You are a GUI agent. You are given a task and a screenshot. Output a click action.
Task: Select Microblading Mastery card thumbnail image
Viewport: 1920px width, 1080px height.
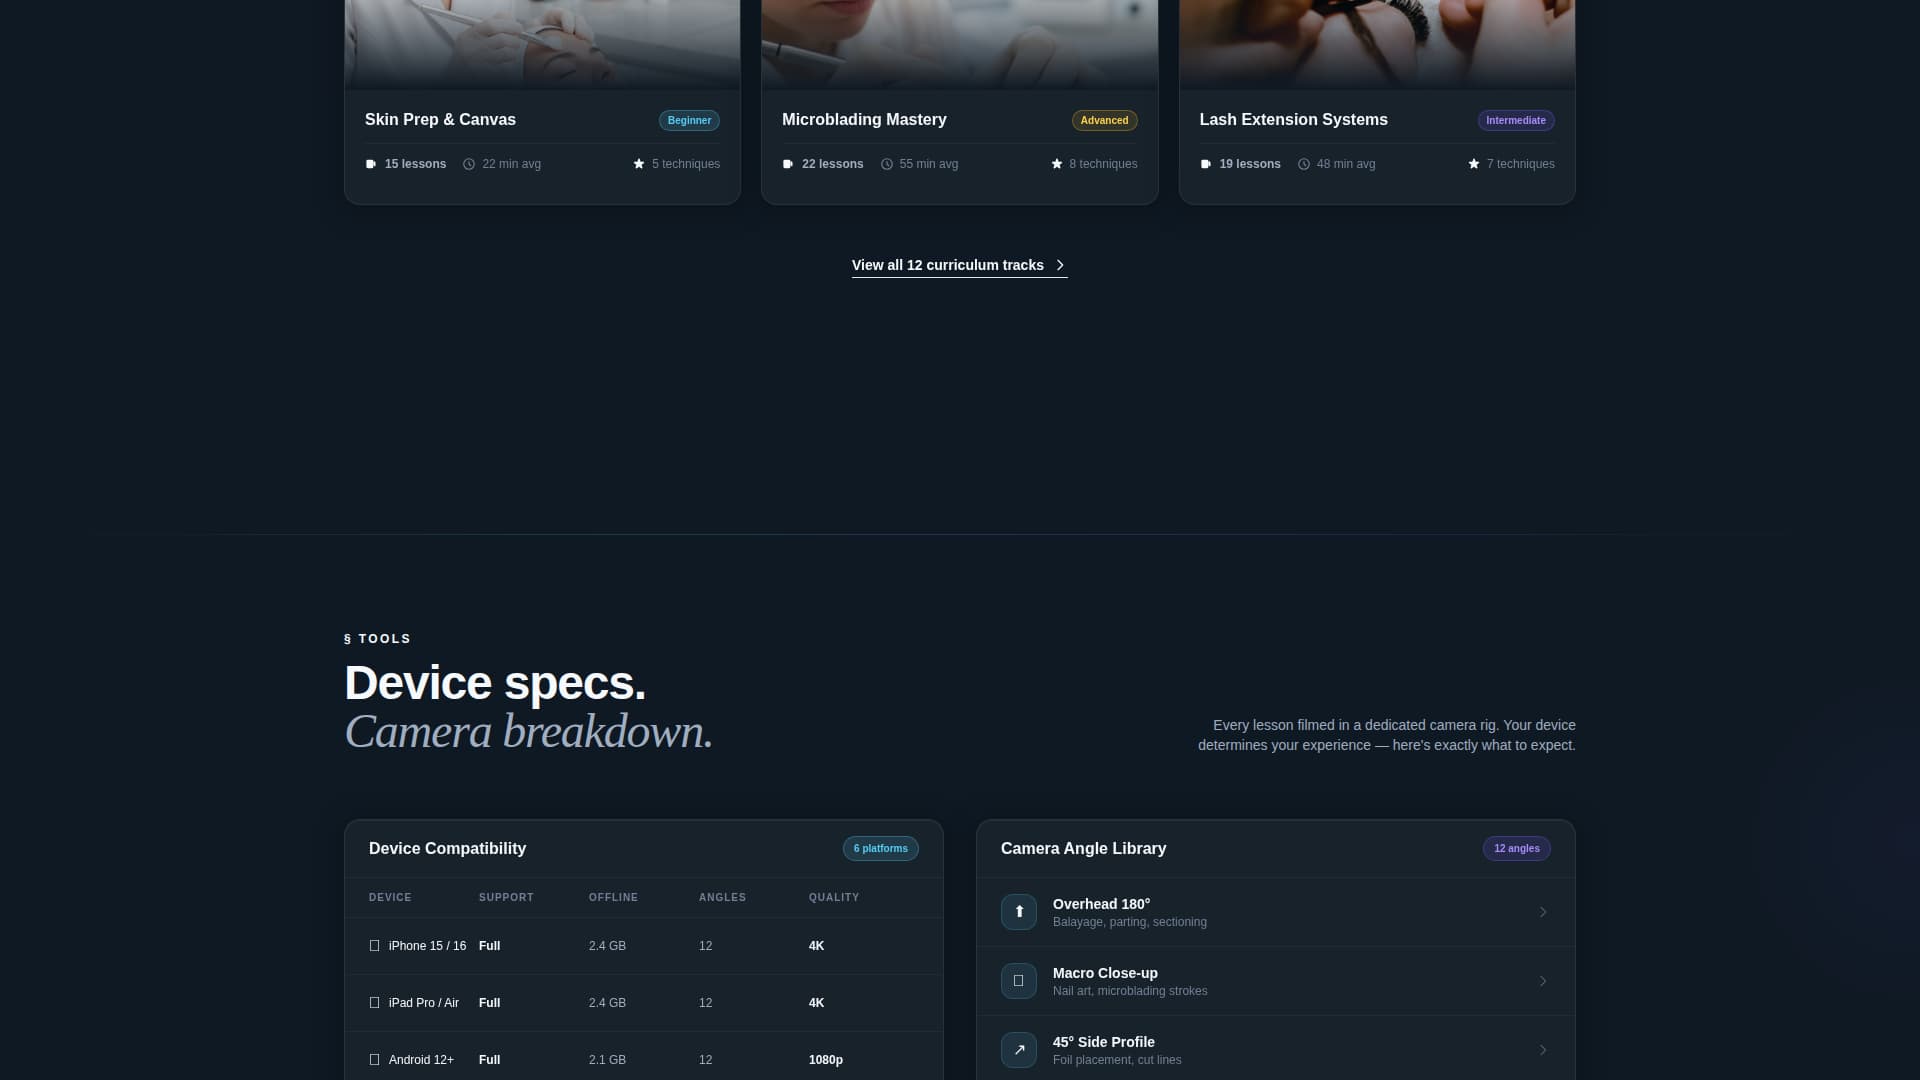[959, 44]
